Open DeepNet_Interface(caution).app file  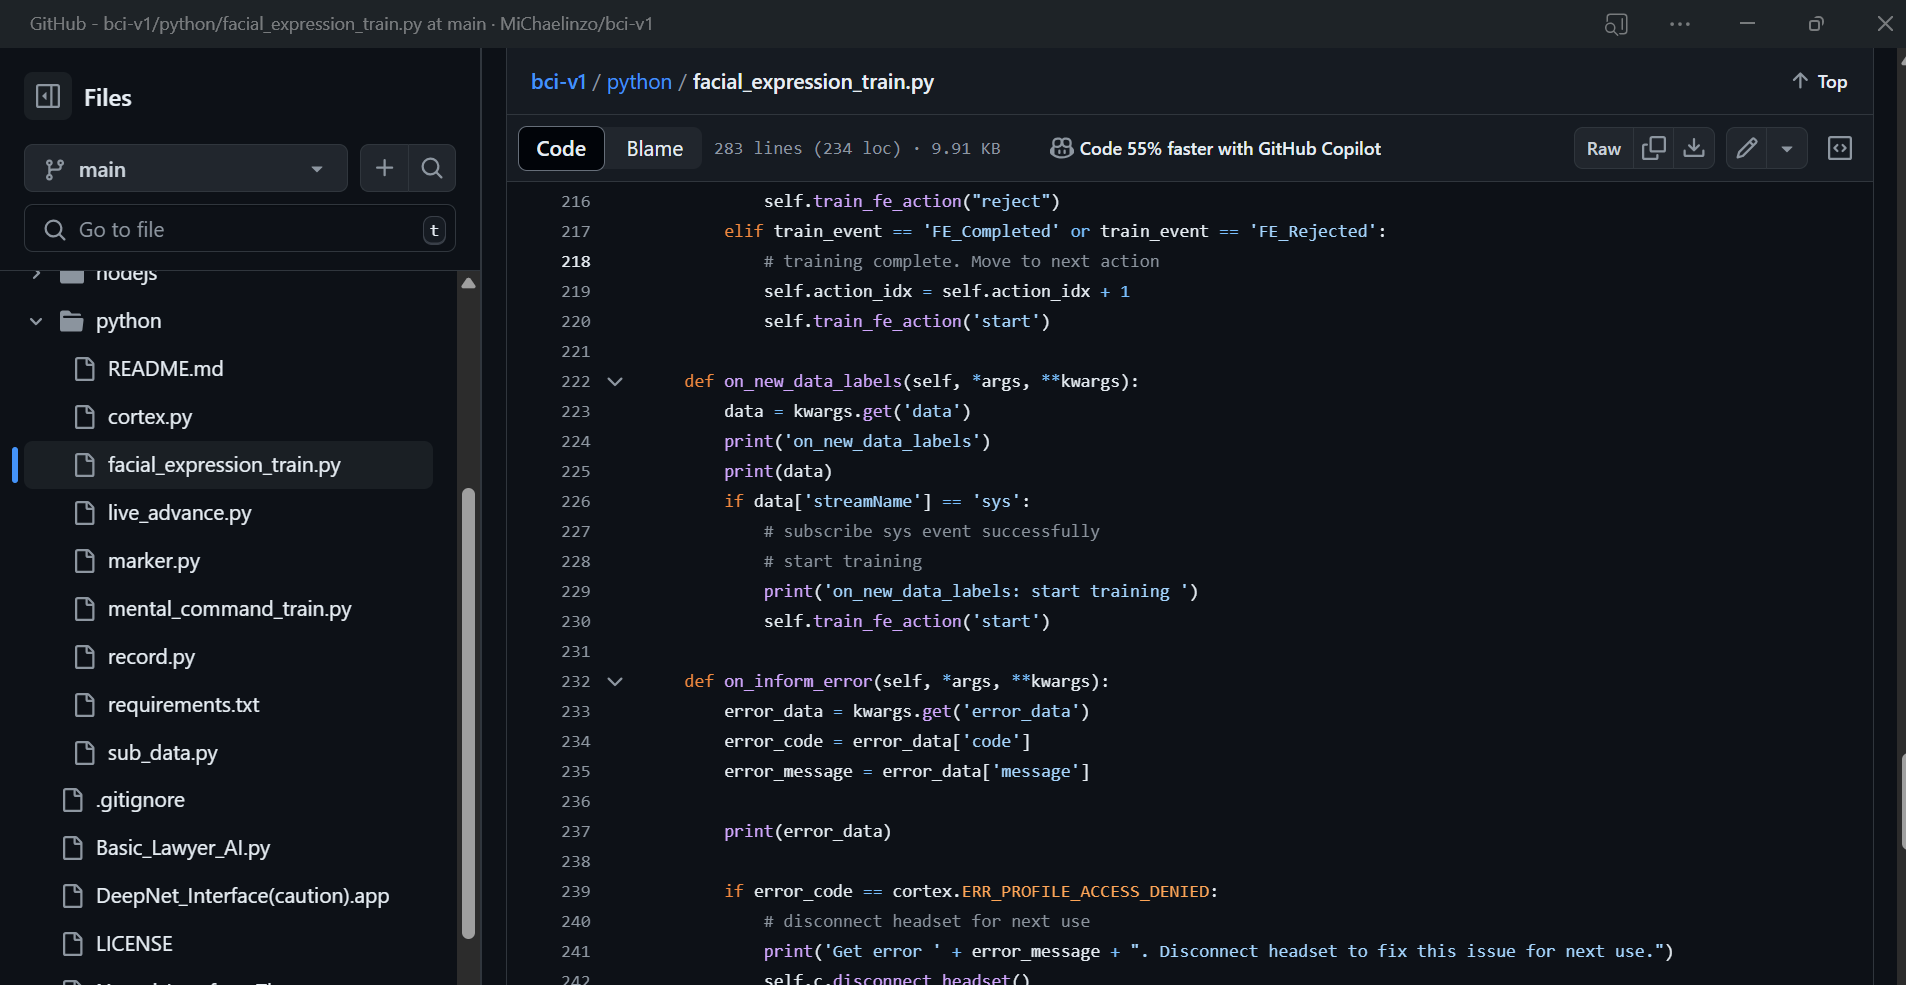click(x=242, y=896)
